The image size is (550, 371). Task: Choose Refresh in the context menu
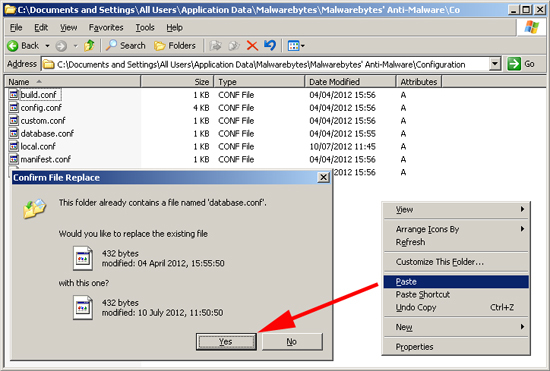pyautogui.click(x=456, y=242)
